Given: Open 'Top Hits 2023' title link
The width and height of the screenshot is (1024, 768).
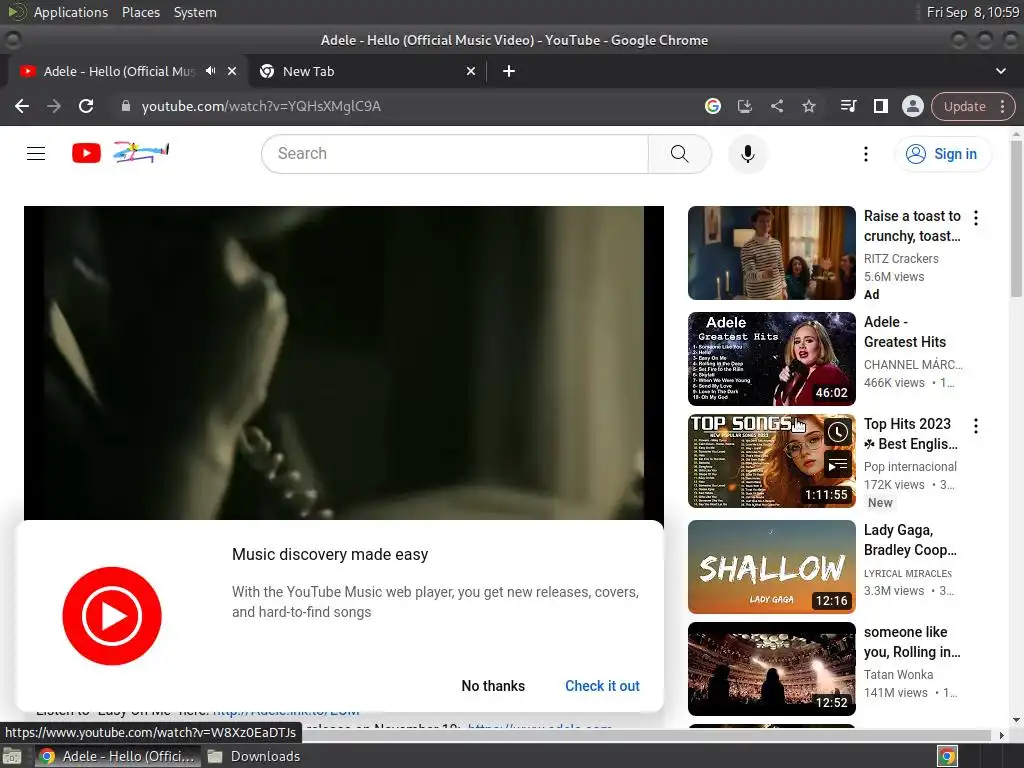Looking at the screenshot, I should 911,434.
